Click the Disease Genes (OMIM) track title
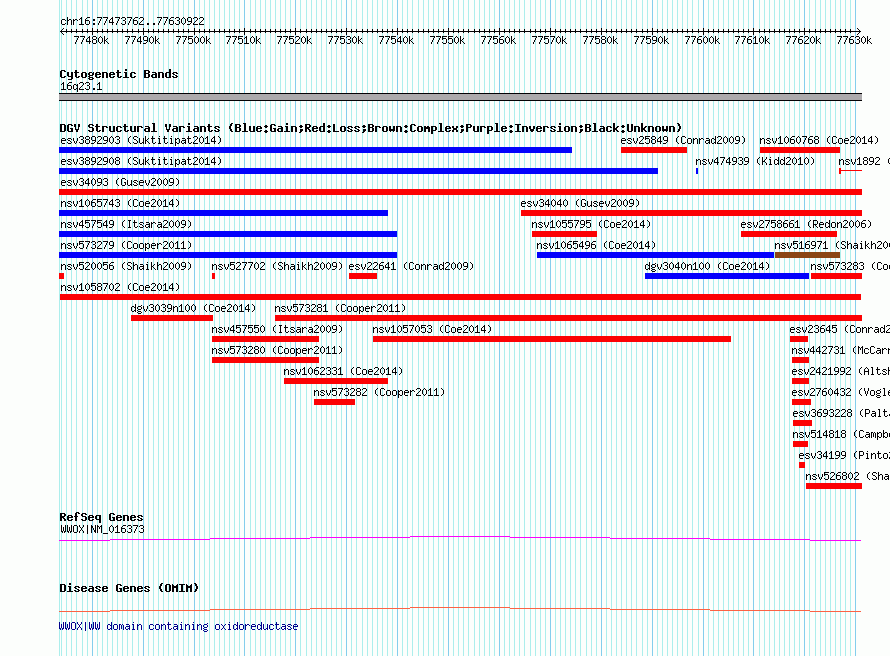 129,588
